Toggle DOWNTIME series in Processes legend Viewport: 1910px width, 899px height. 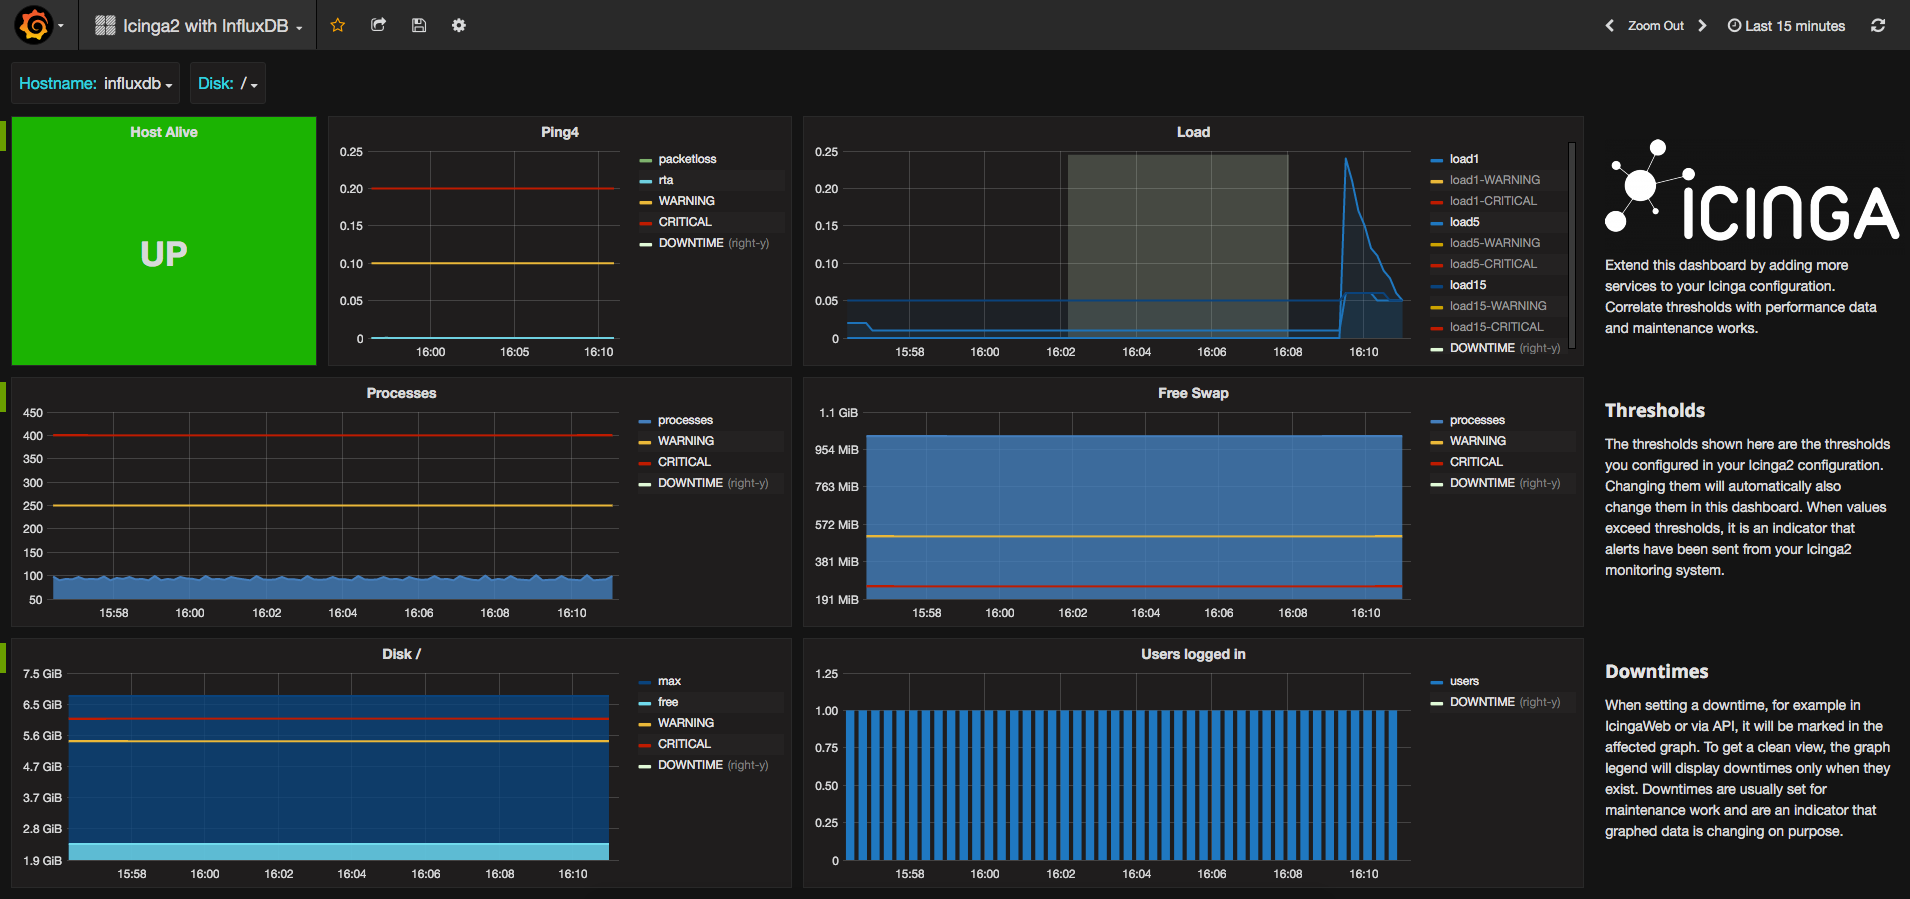click(x=690, y=483)
